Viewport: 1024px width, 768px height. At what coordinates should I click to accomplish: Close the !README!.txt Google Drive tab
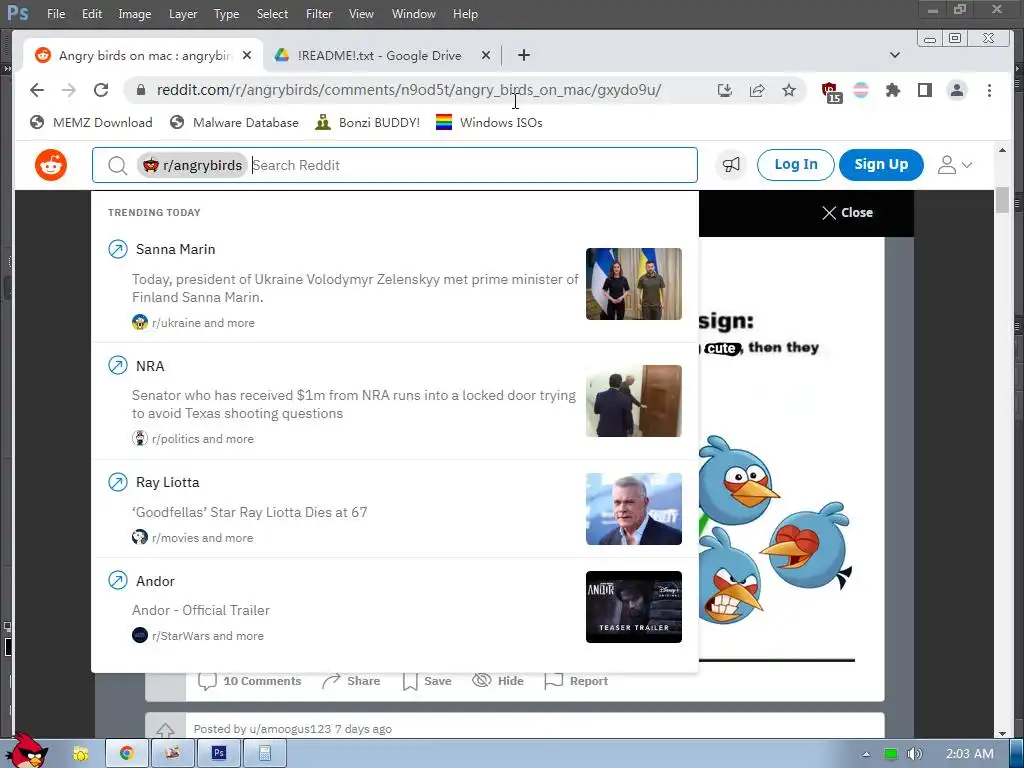tap(486, 56)
